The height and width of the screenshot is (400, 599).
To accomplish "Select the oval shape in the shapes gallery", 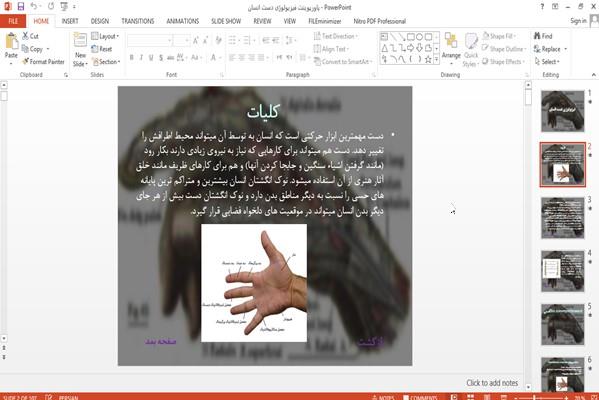I will point(419,37).
